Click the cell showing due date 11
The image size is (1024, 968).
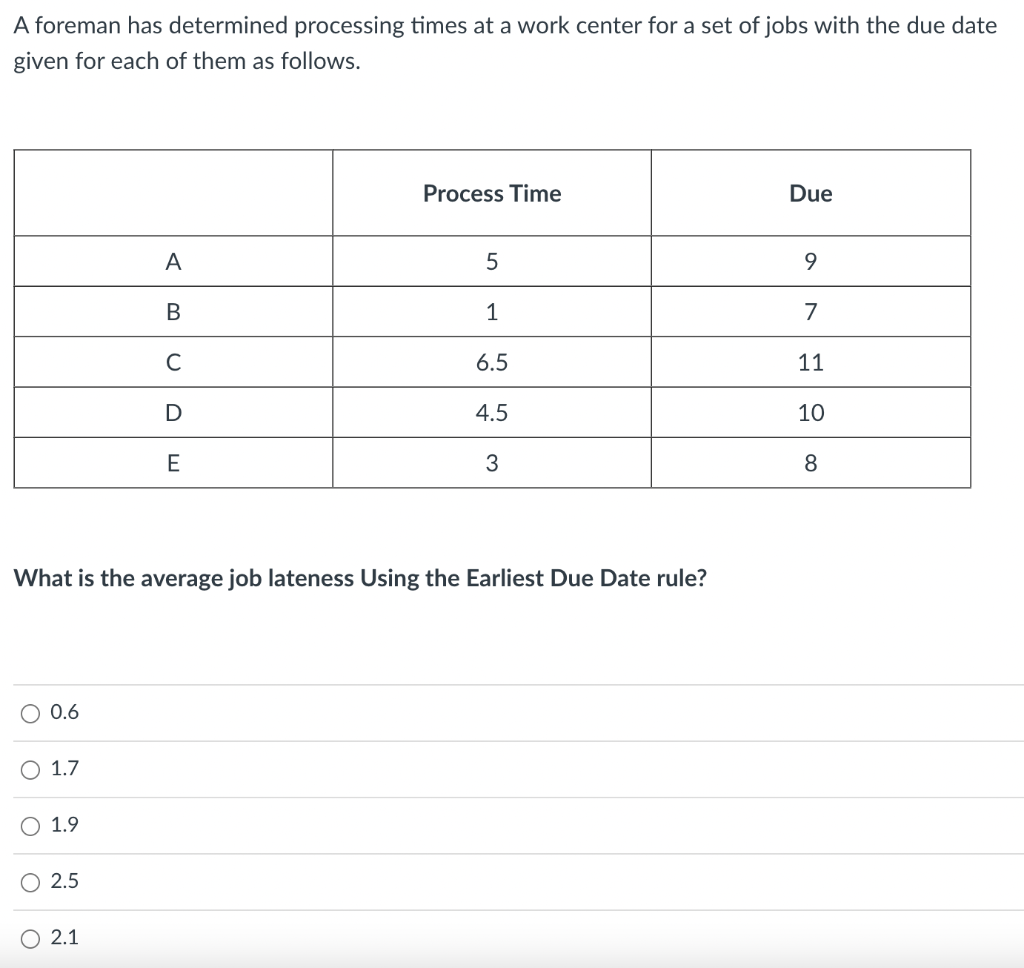(810, 361)
